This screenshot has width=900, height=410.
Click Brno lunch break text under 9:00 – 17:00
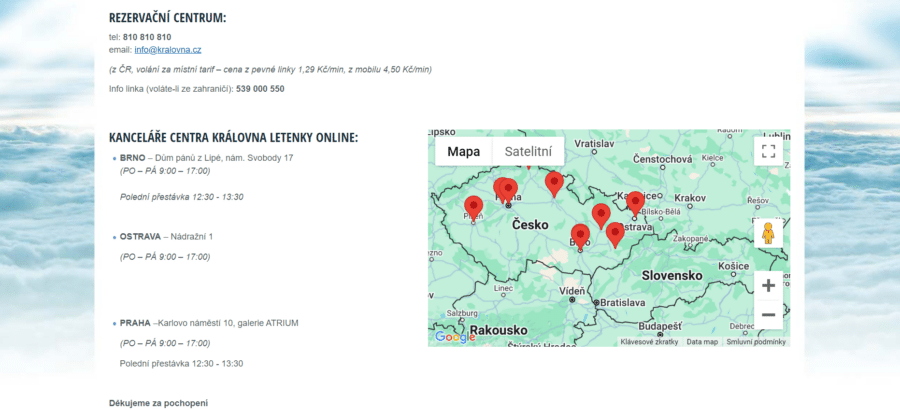click(x=181, y=197)
